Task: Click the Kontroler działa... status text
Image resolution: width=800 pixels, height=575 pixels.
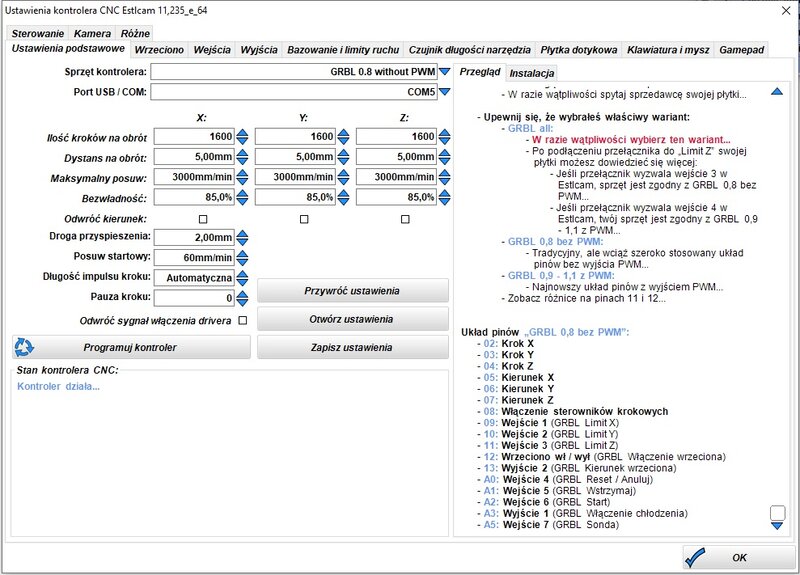Action: [x=58, y=386]
